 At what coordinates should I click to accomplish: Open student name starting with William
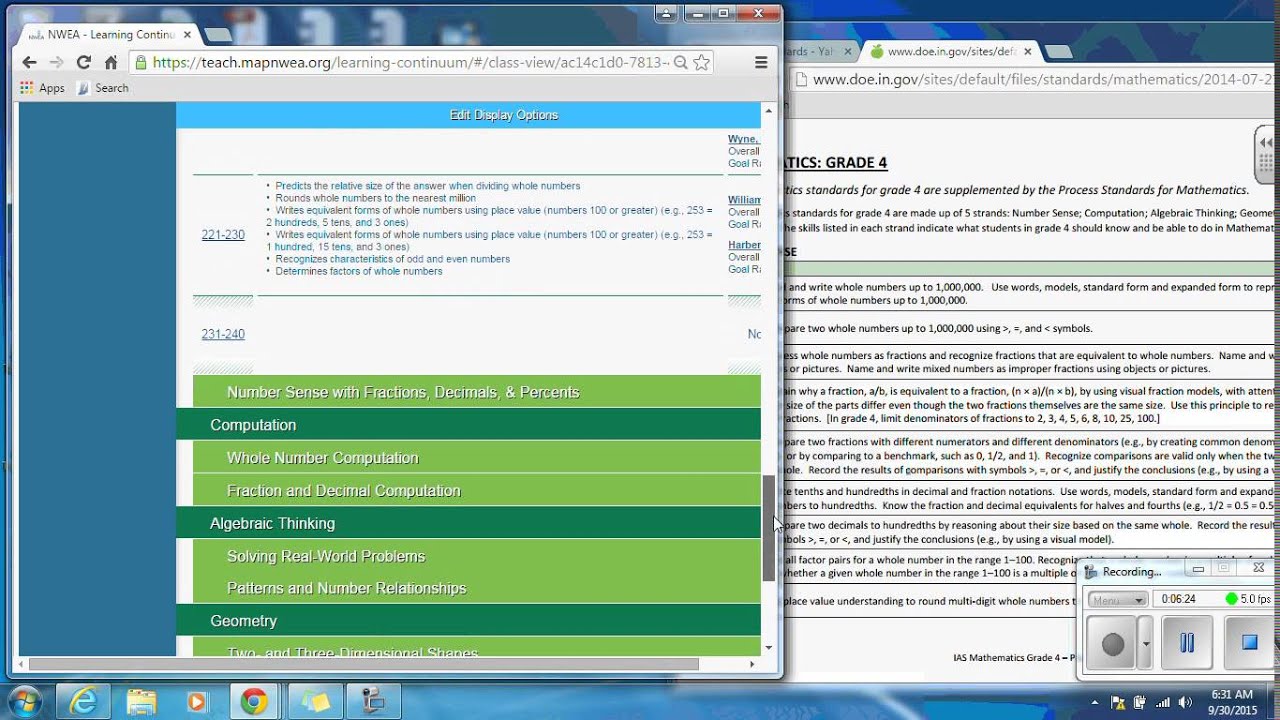click(x=744, y=200)
